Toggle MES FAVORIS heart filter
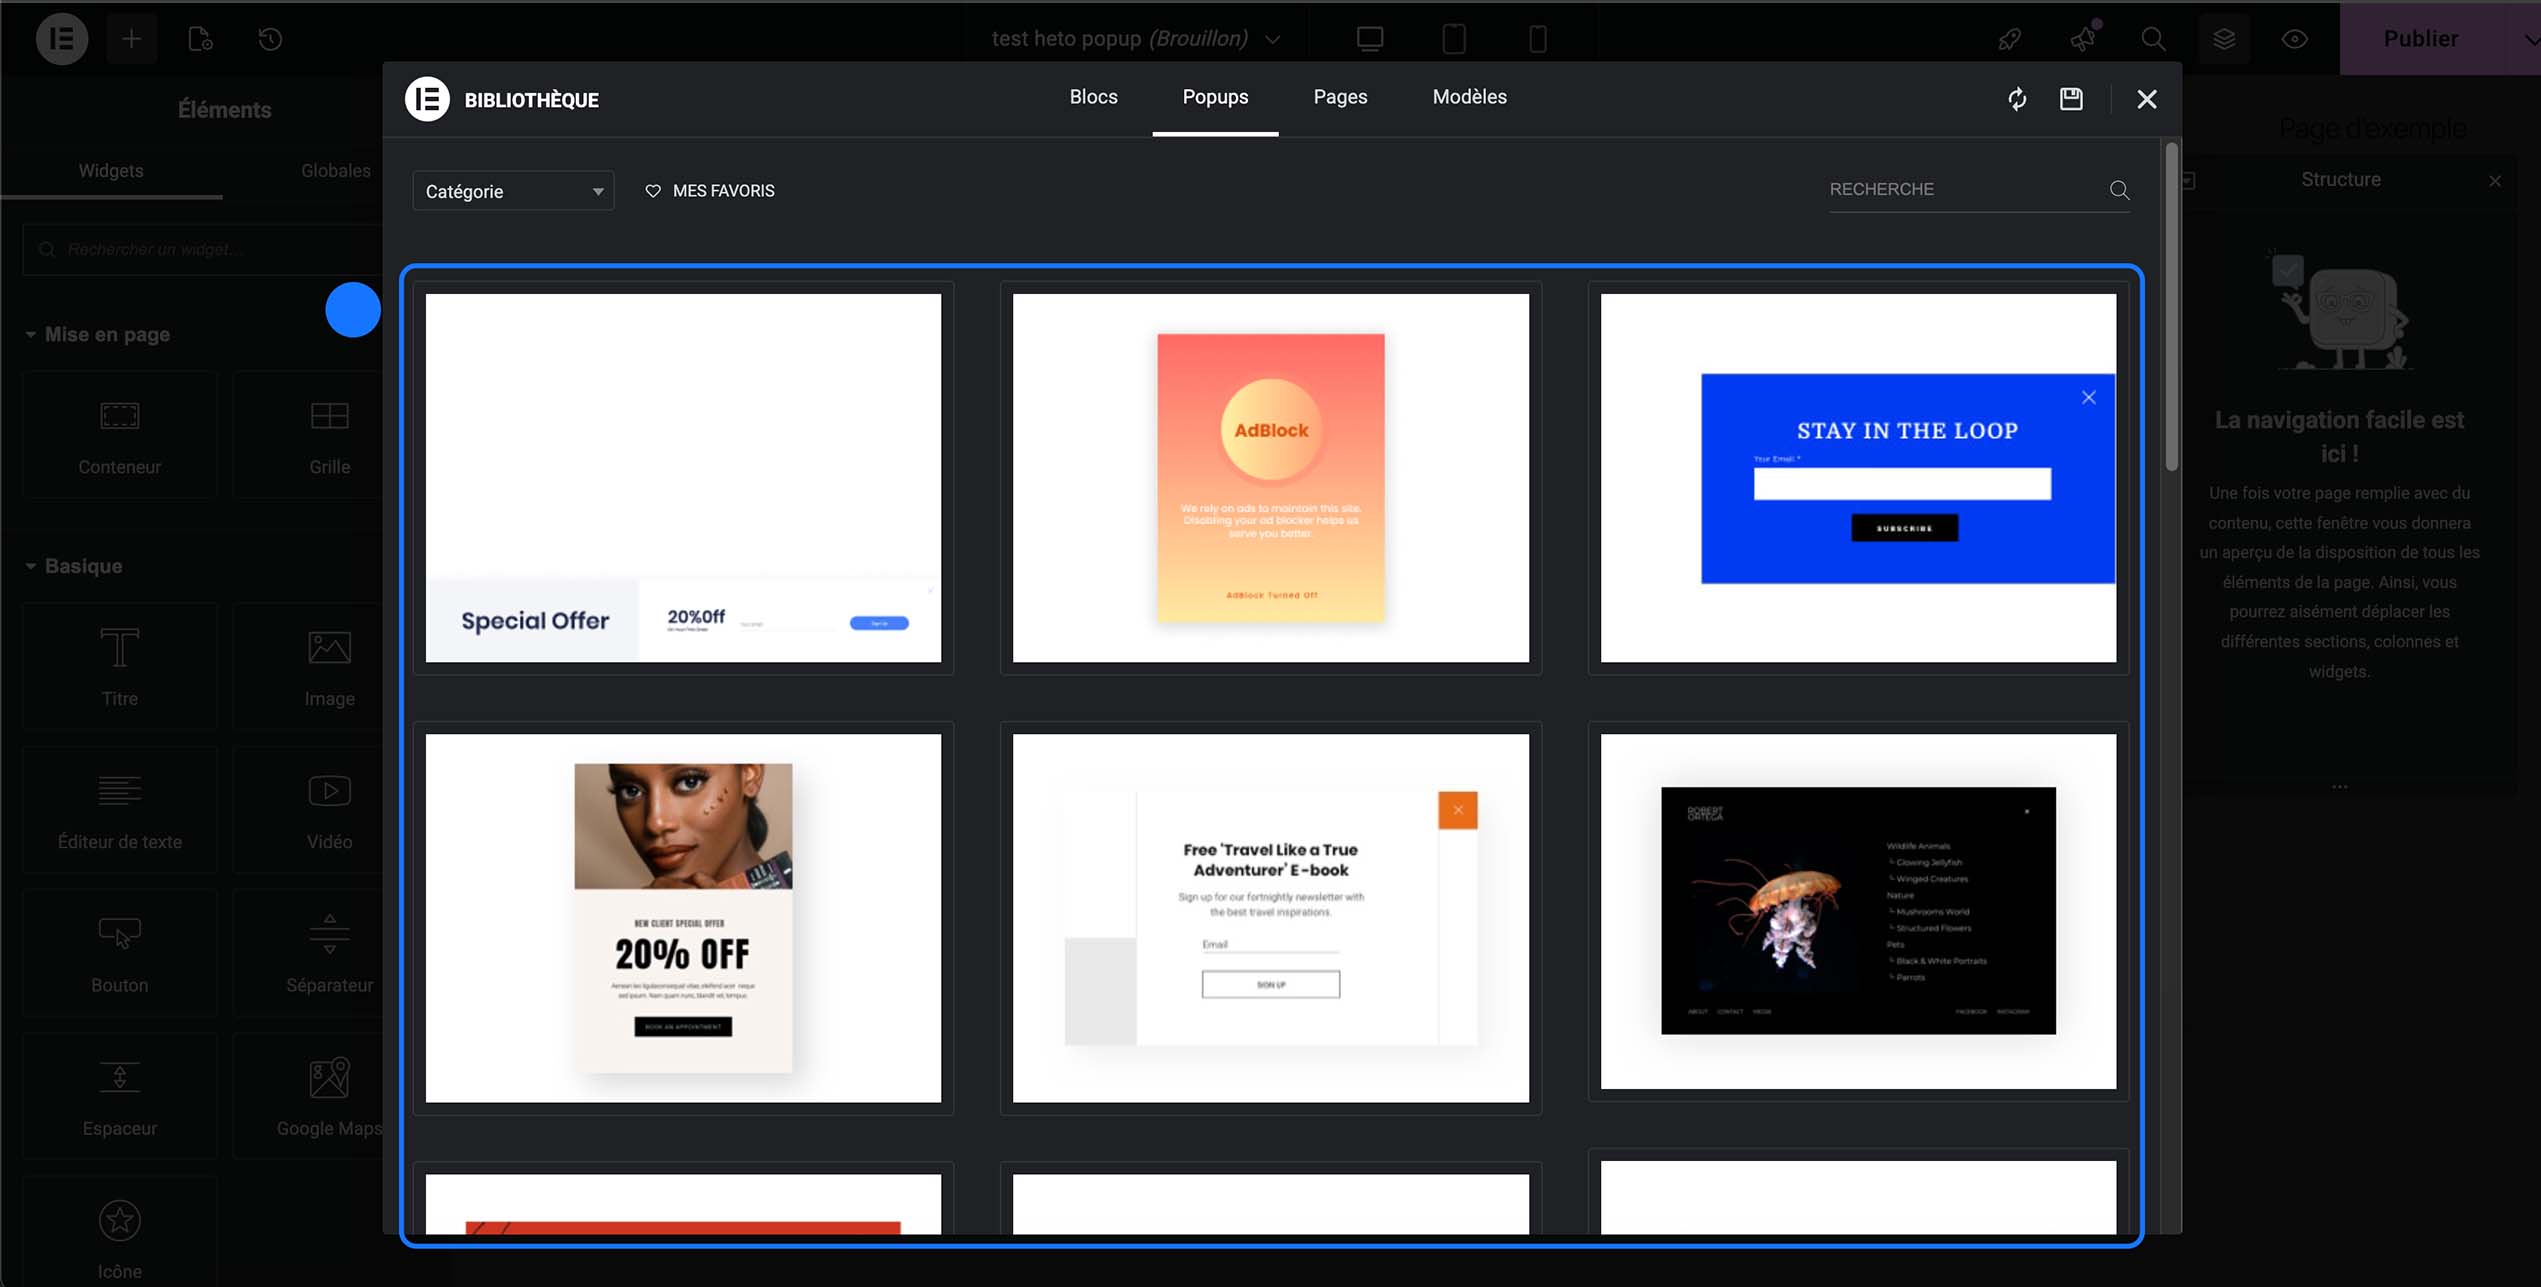This screenshot has width=2541, height=1287. [710, 190]
